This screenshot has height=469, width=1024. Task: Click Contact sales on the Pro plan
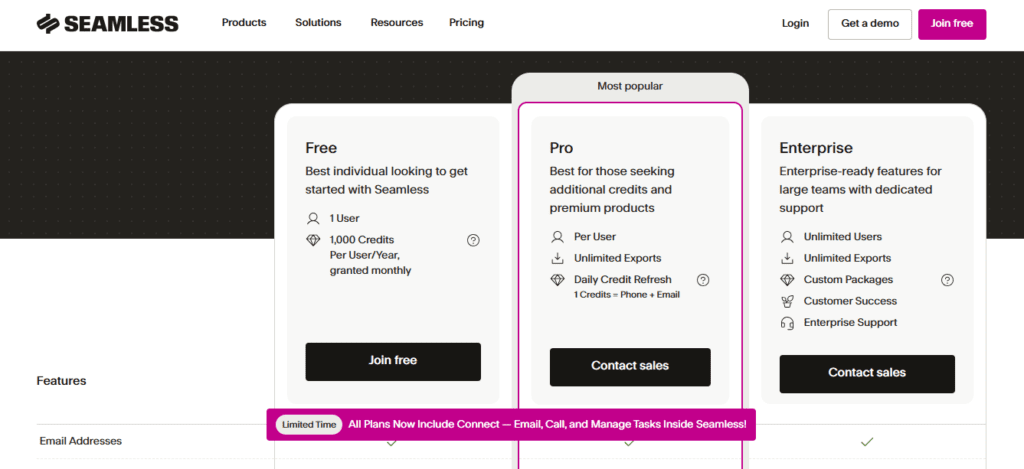630,366
